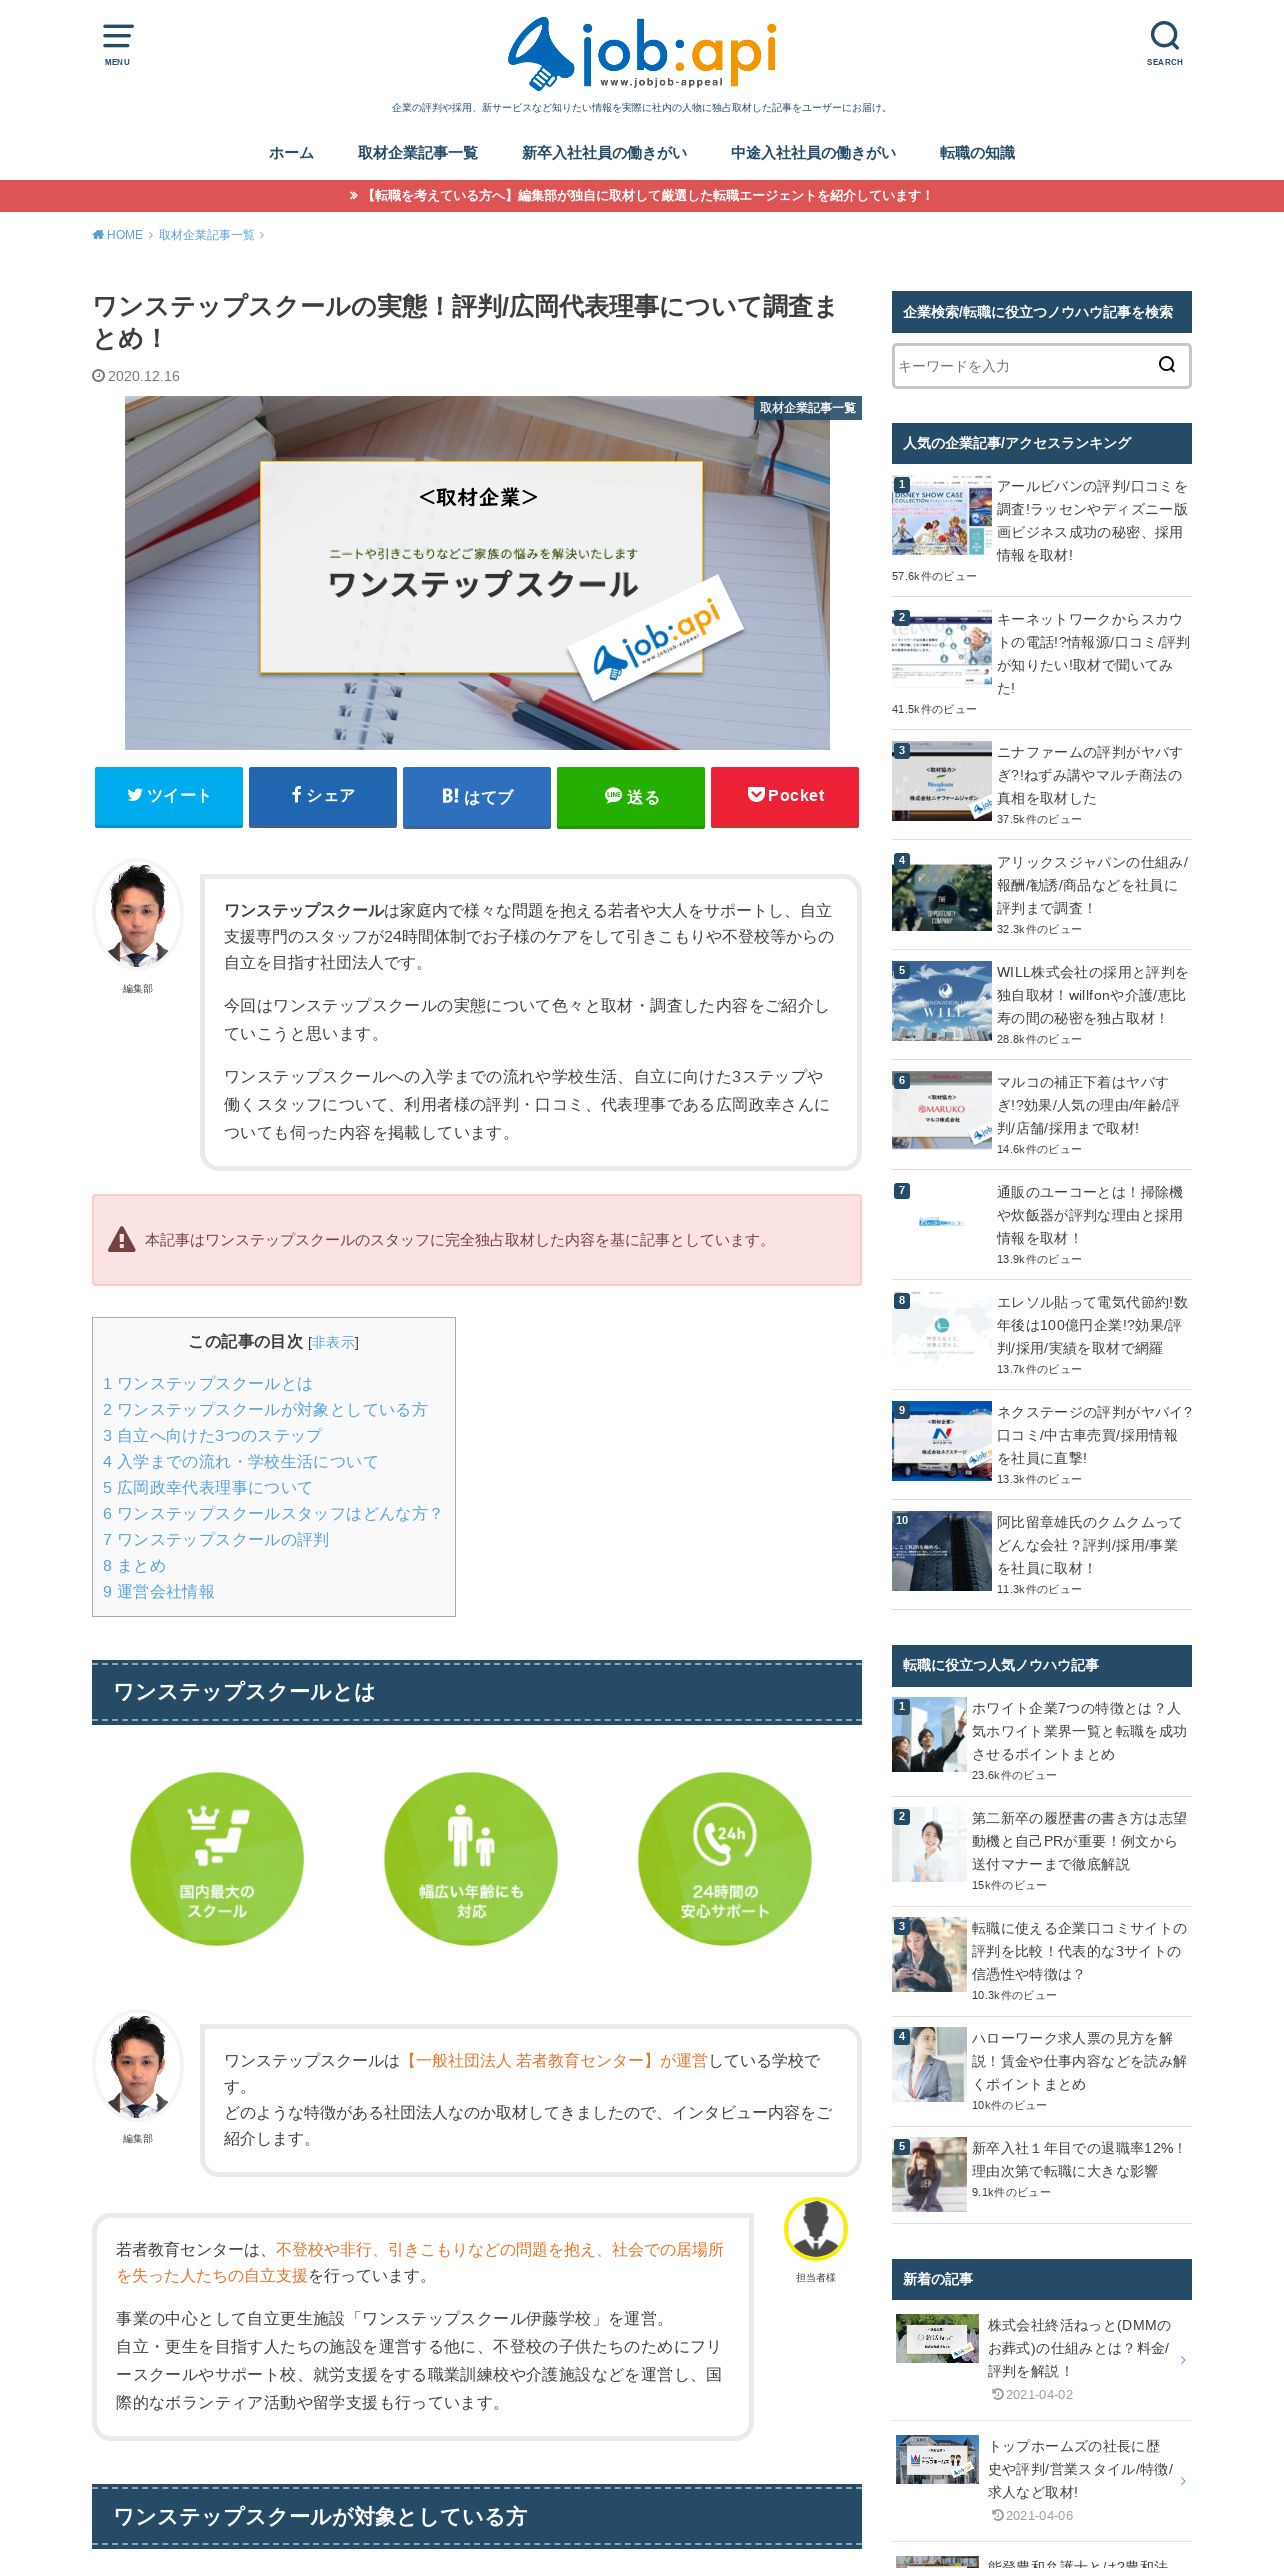The image size is (1284, 2568).
Task: Click the hero image of ワンステップスクール
Action: coord(477,573)
